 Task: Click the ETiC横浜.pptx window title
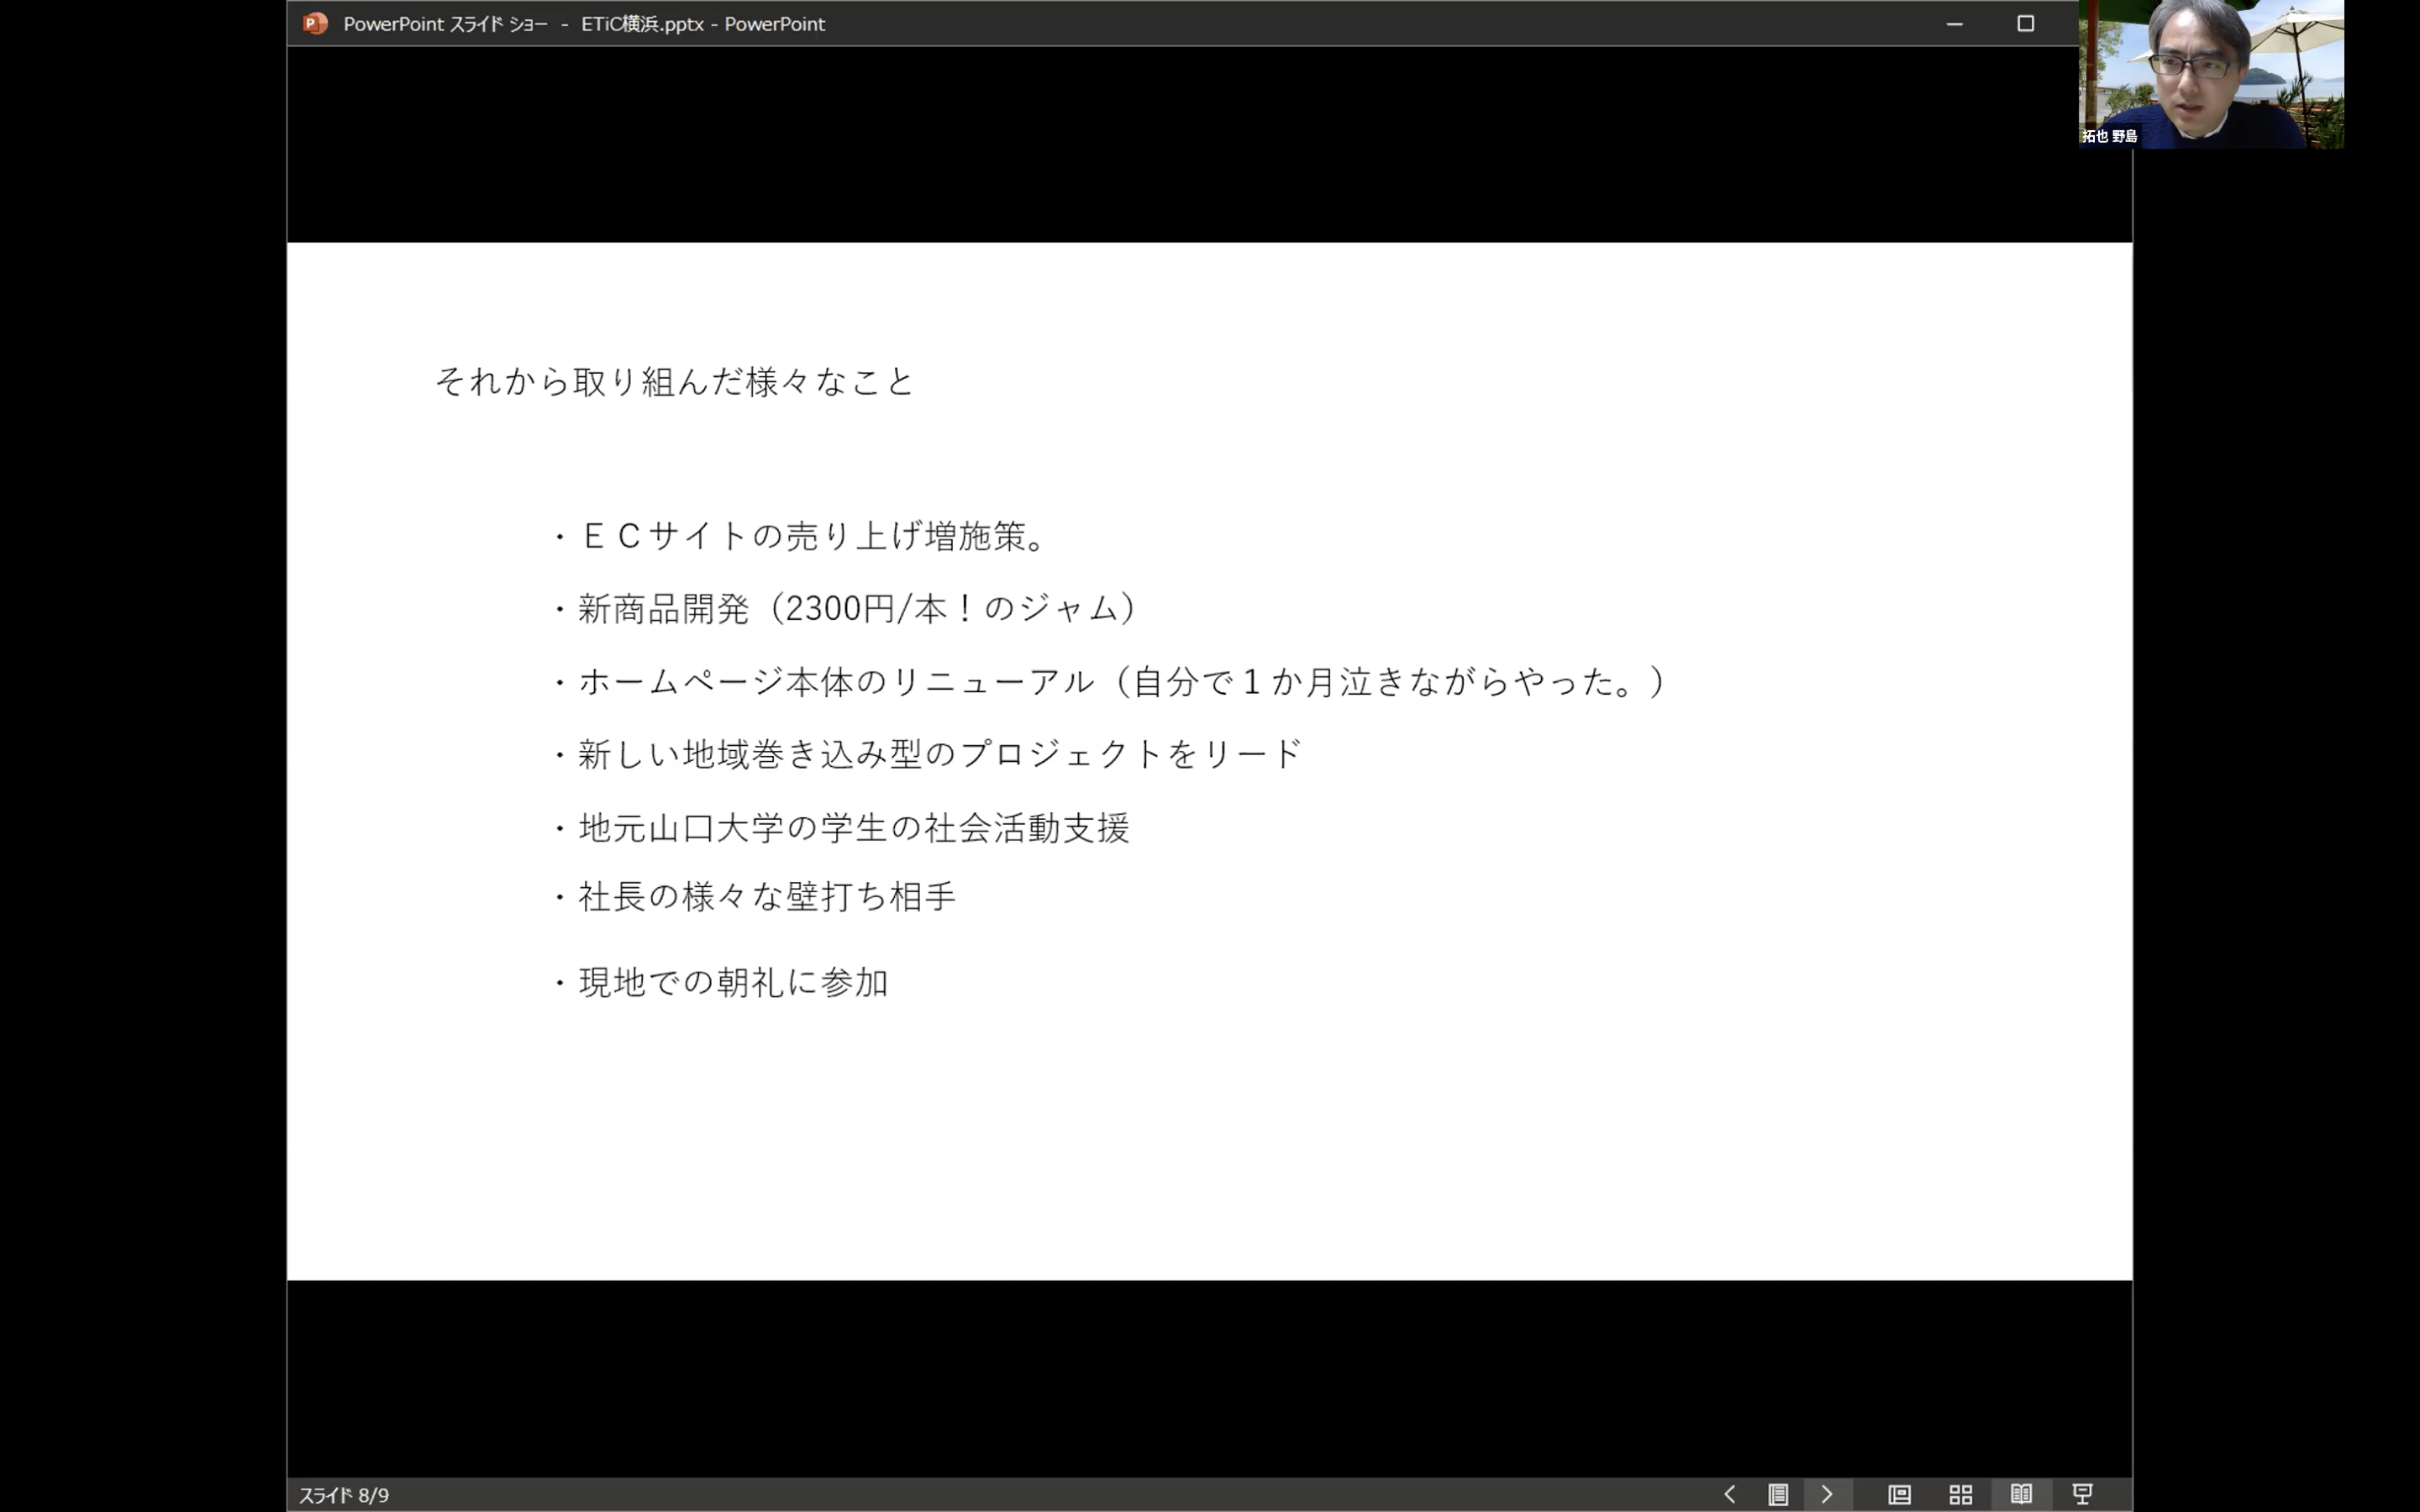642,23
